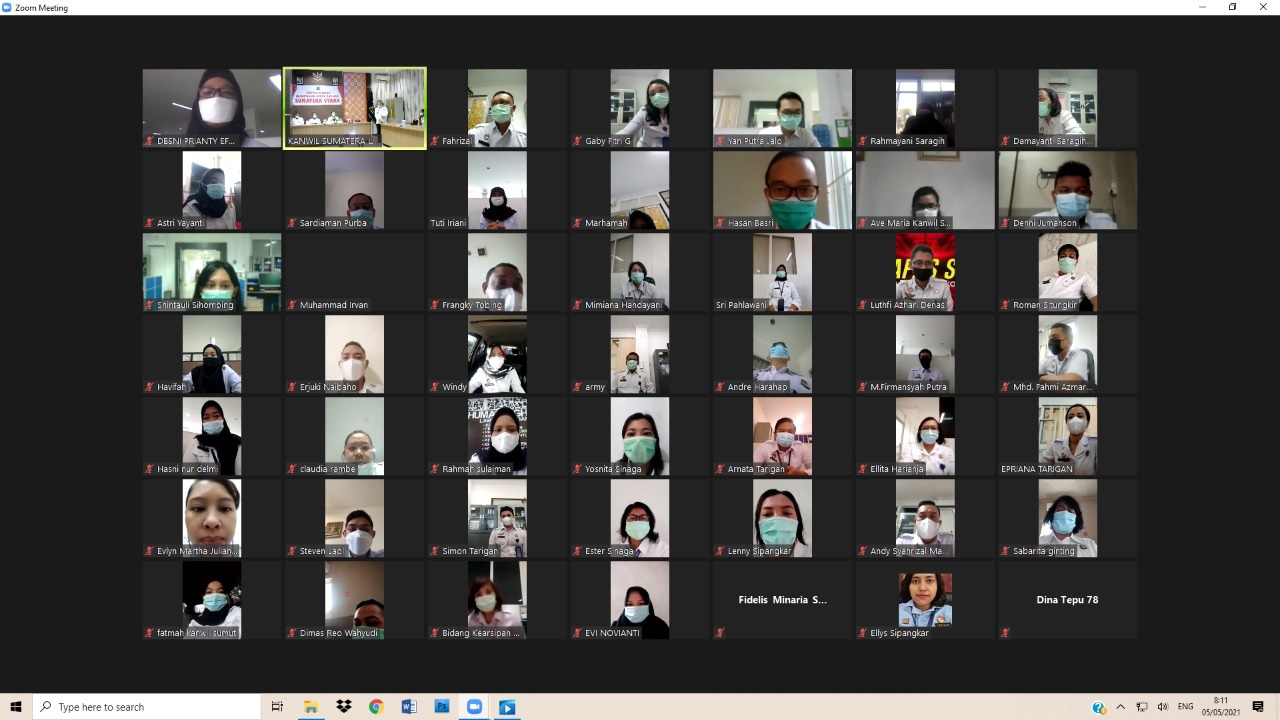The image size is (1280, 720).
Task: Select Damayanti Saragih video tile
Action: pyautogui.click(x=1067, y=108)
